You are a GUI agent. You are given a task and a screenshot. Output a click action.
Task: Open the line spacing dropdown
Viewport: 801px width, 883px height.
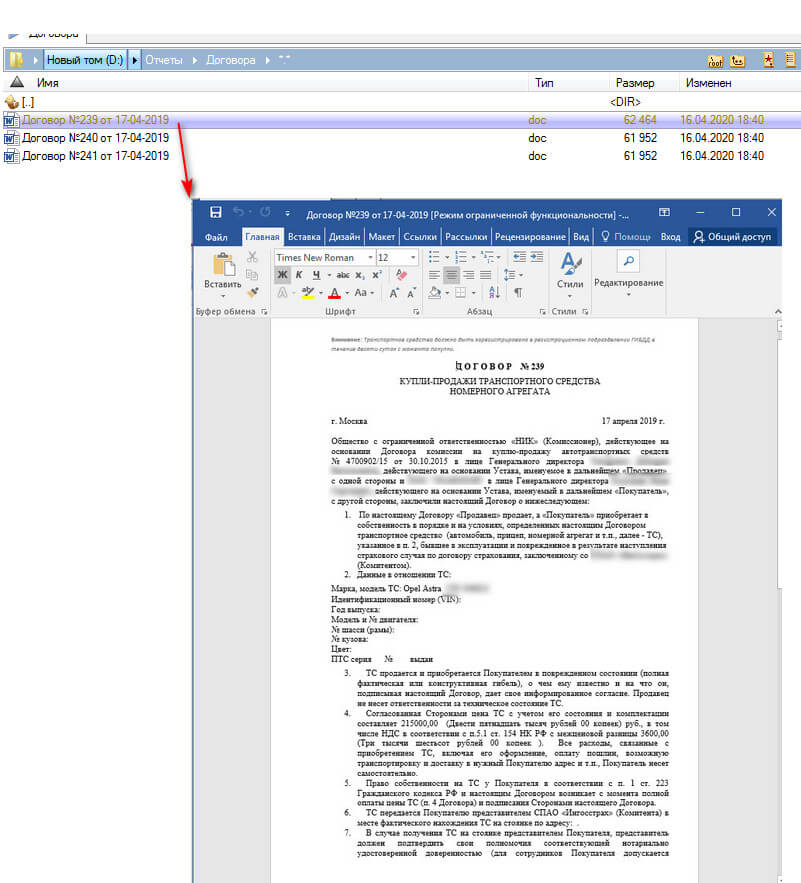(x=521, y=274)
